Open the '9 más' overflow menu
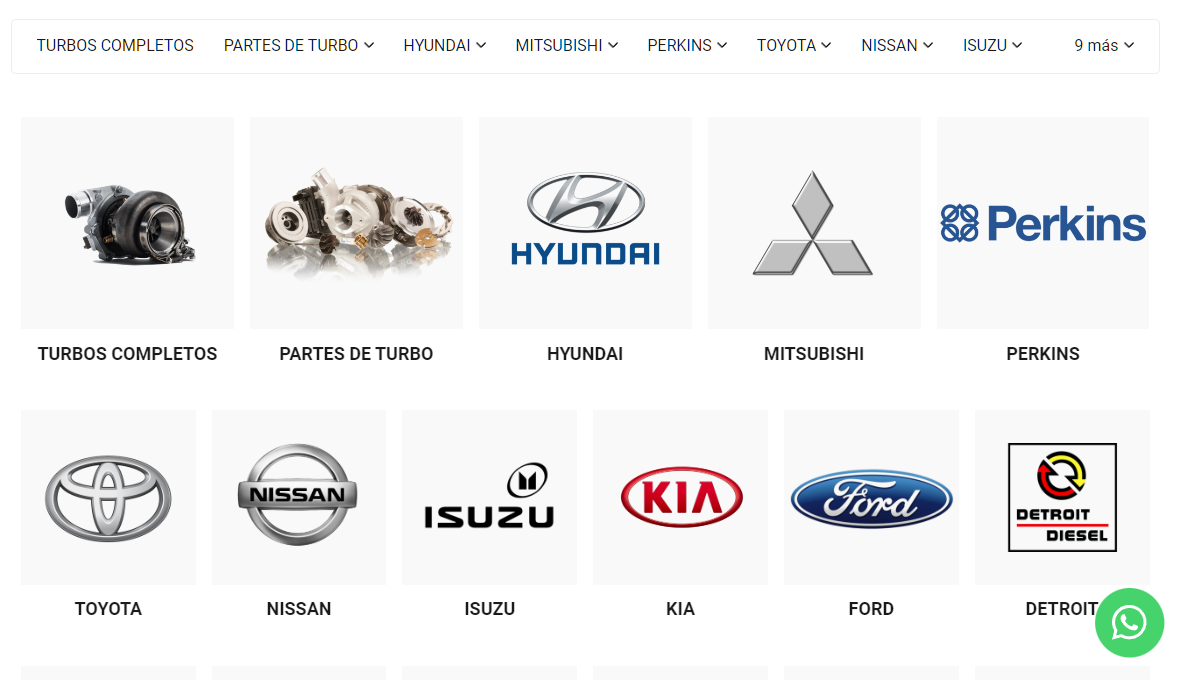Screen dimensions: 1197x680 [1104, 46]
